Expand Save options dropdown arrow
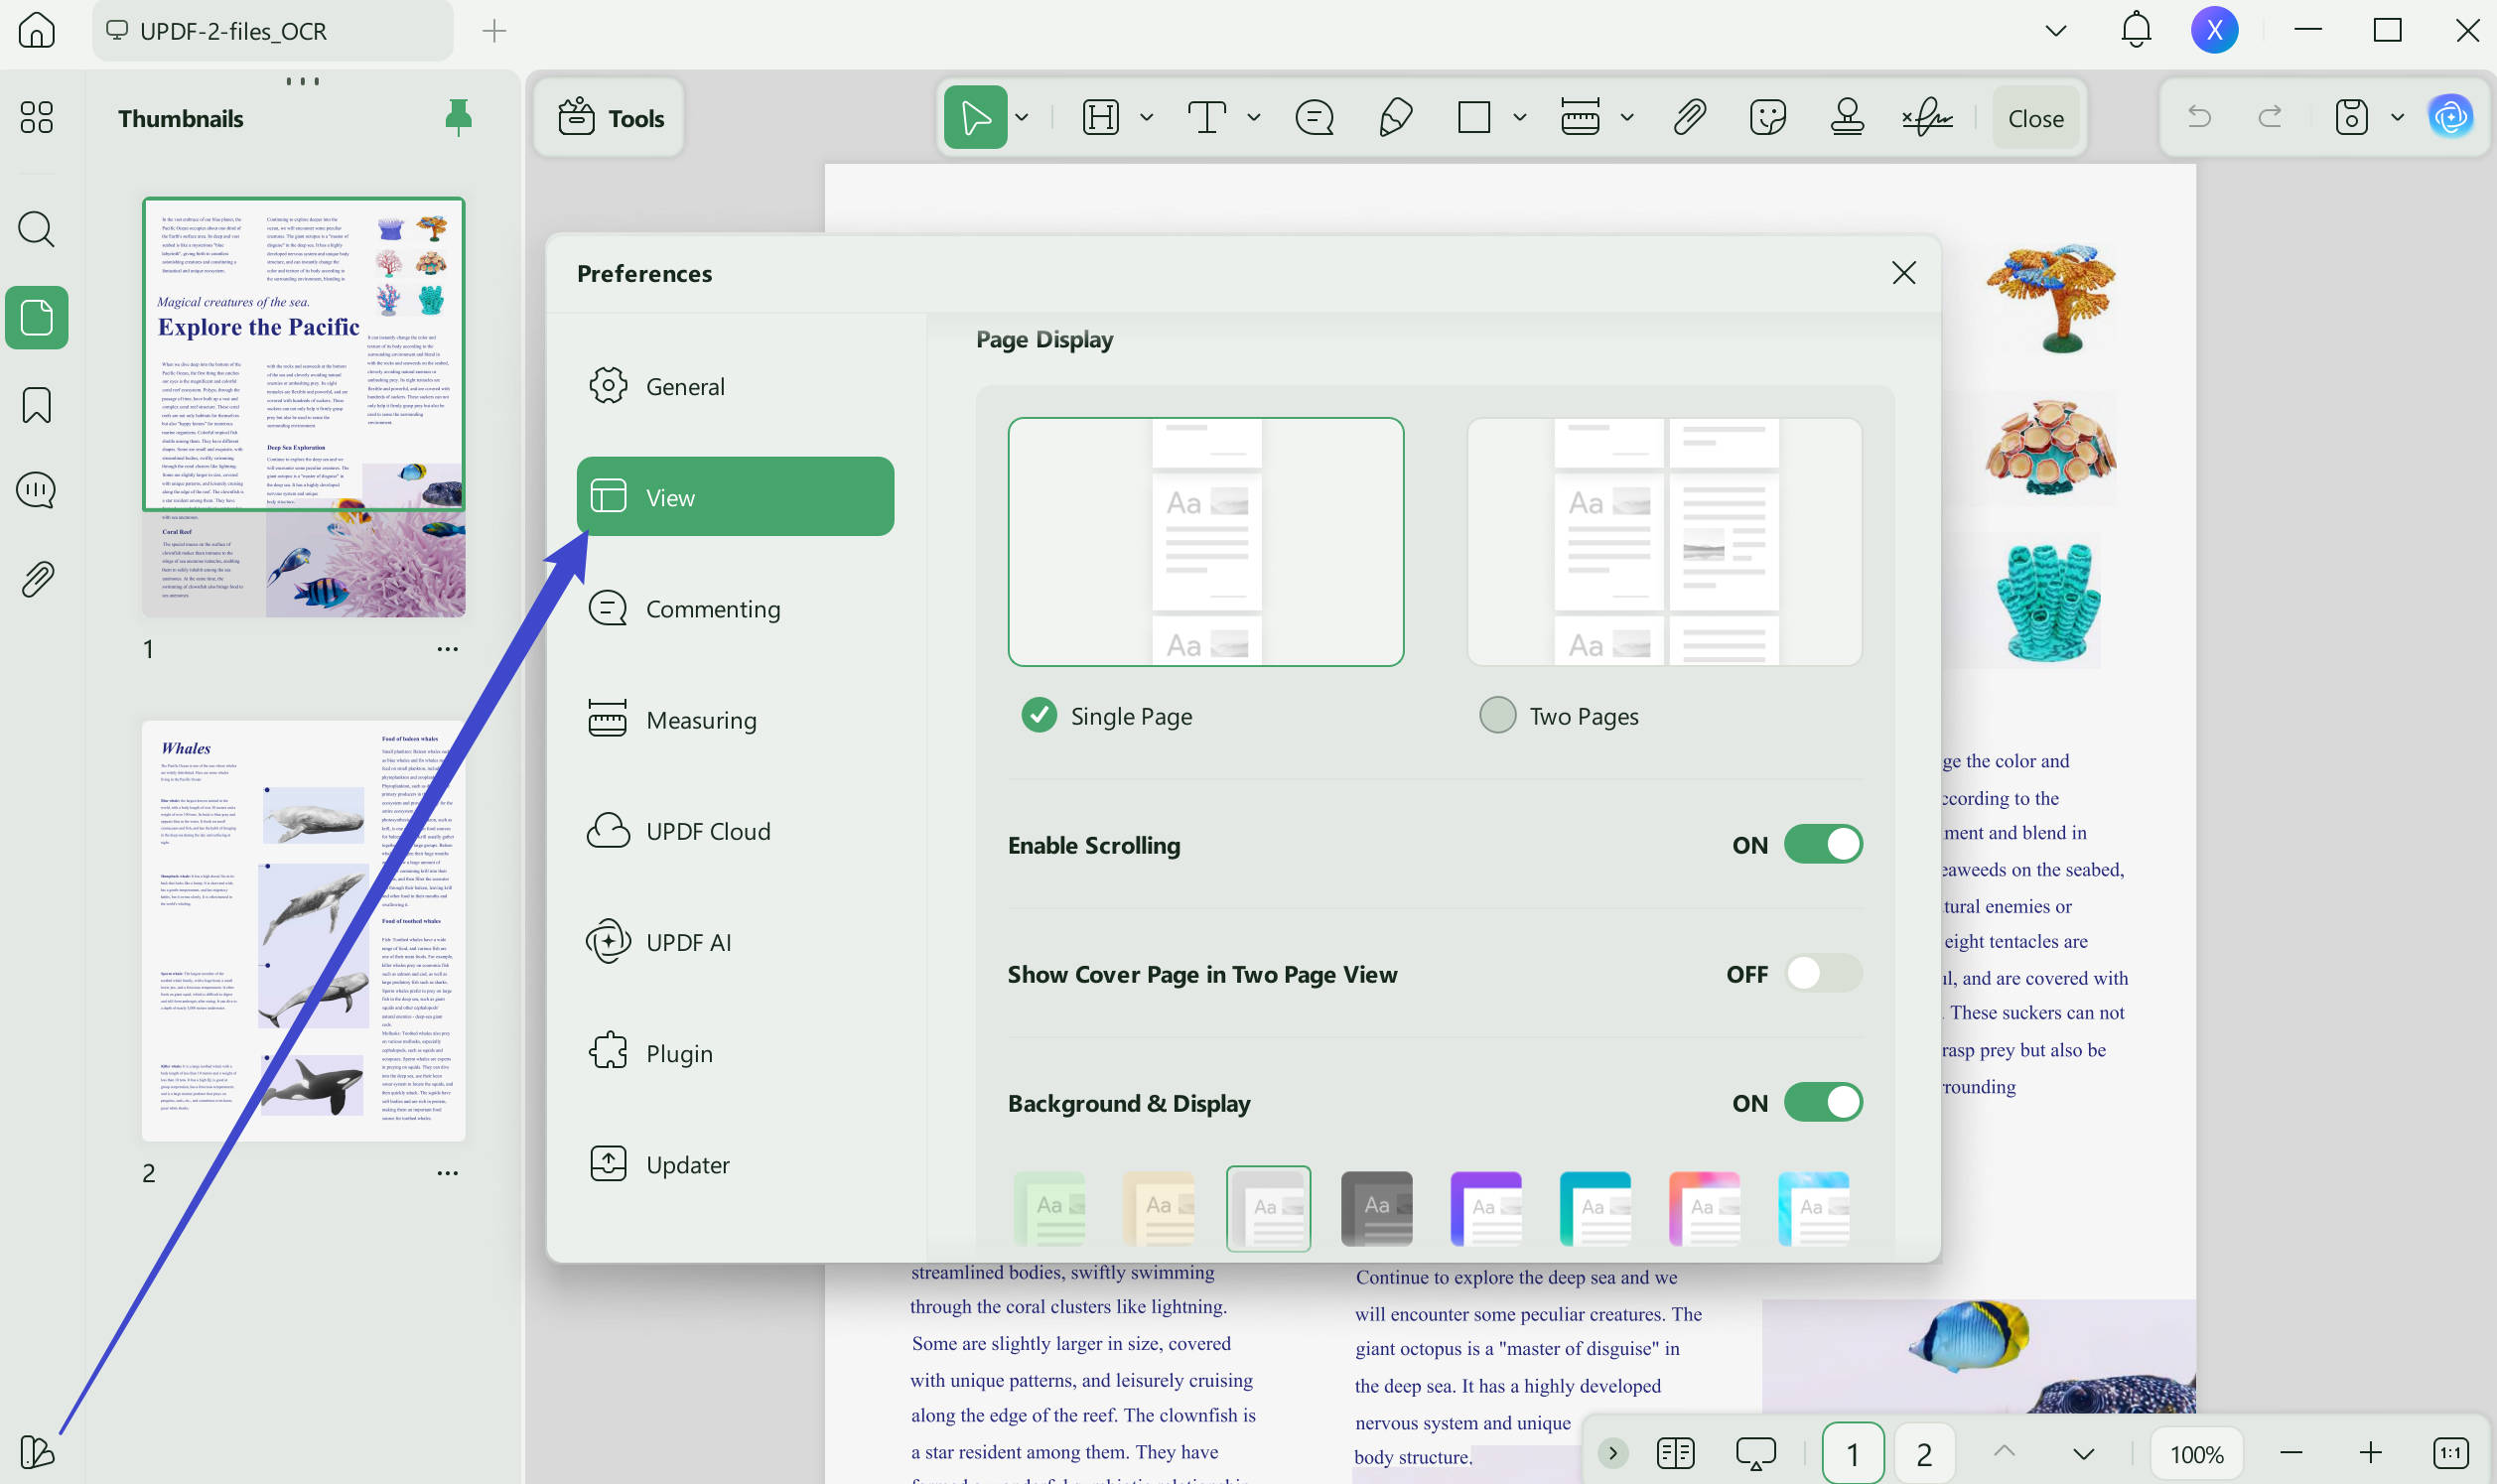 point(2397,118)
